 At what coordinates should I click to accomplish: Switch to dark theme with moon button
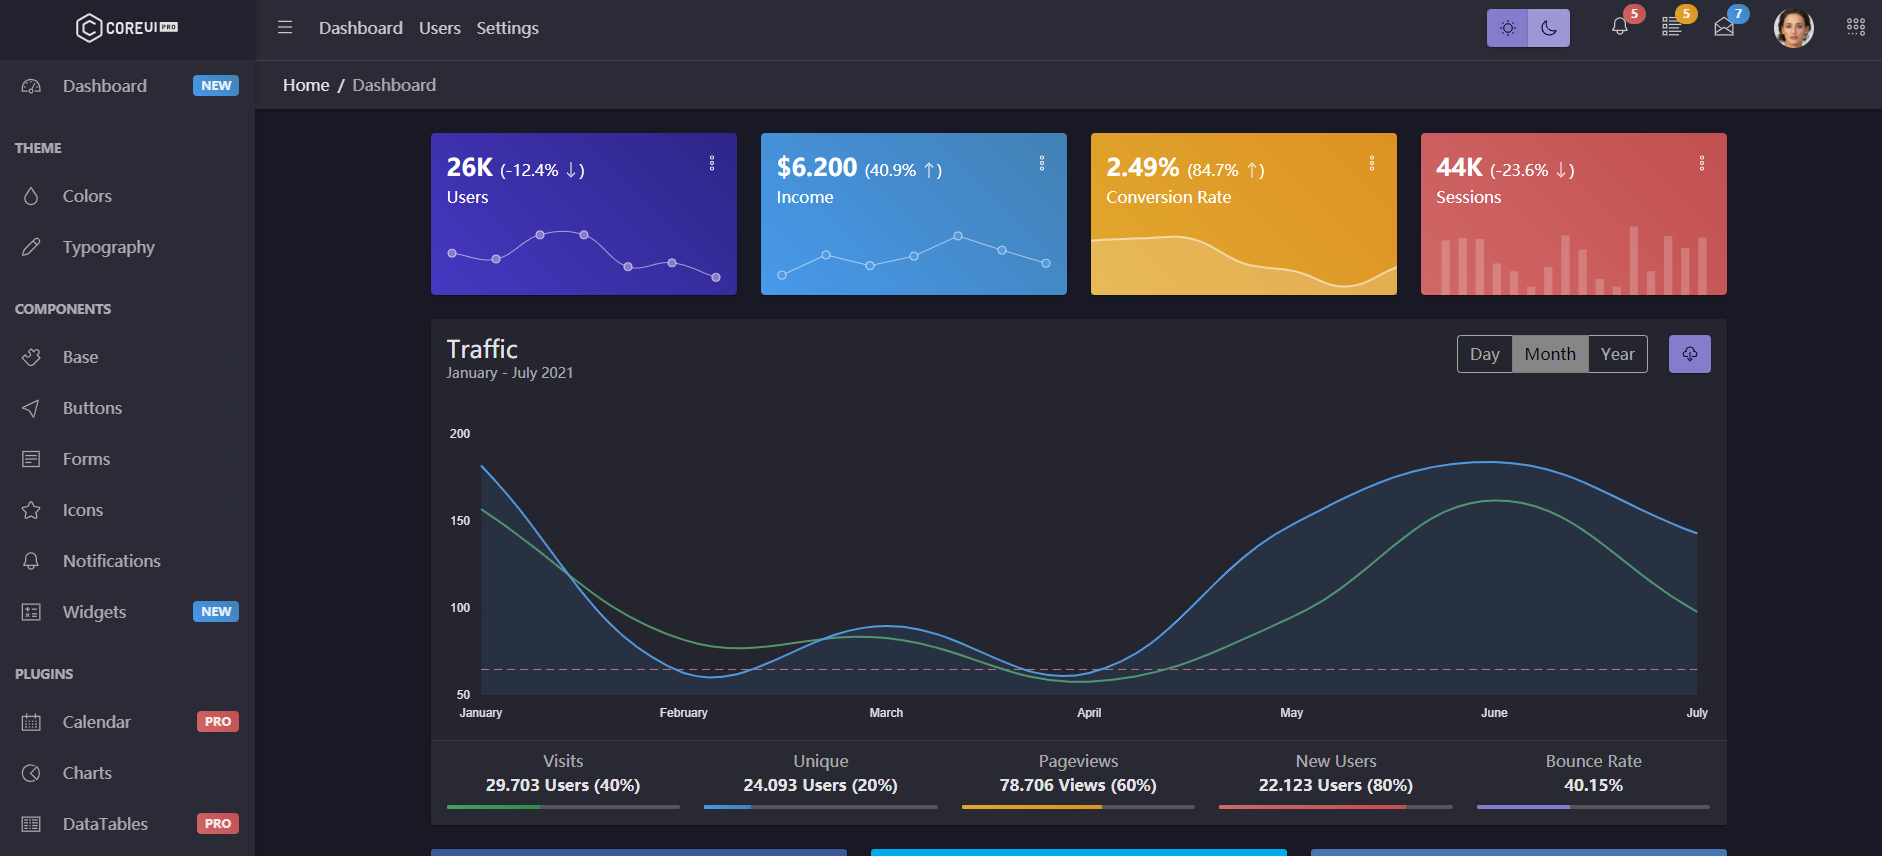[x=1549, y=28]
